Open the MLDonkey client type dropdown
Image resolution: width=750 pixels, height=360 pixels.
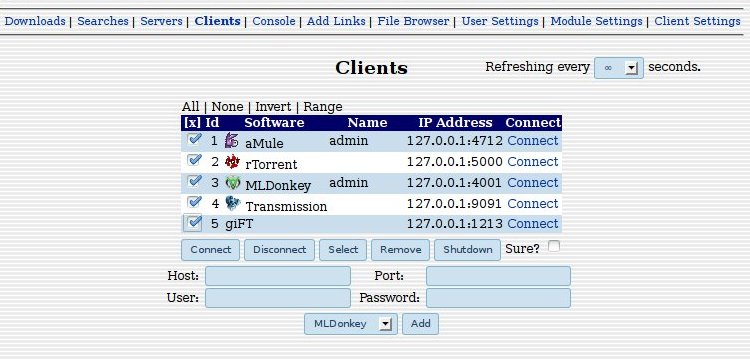pyautogui.click(x=351, y=324)
